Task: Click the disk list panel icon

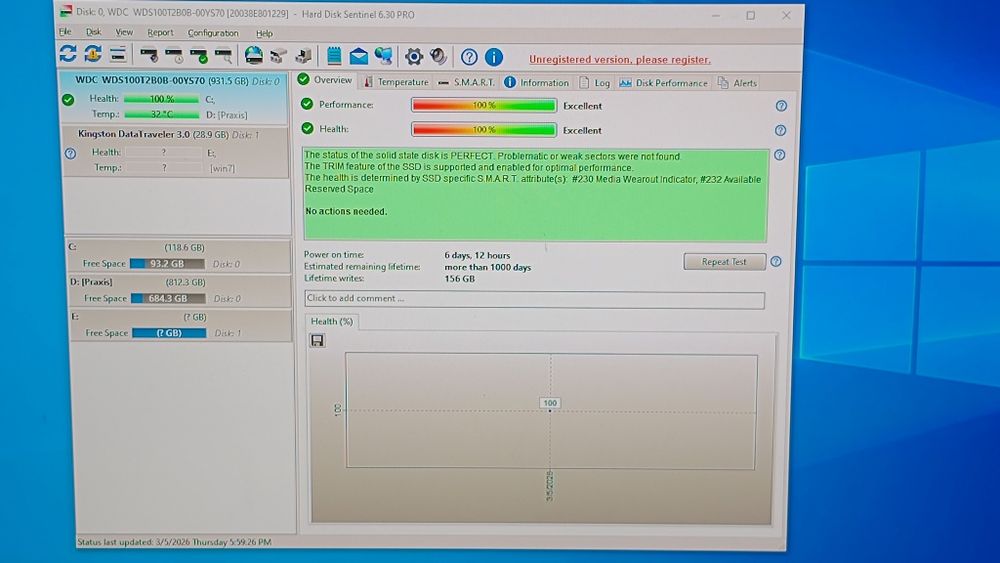Action: [118, 55]
